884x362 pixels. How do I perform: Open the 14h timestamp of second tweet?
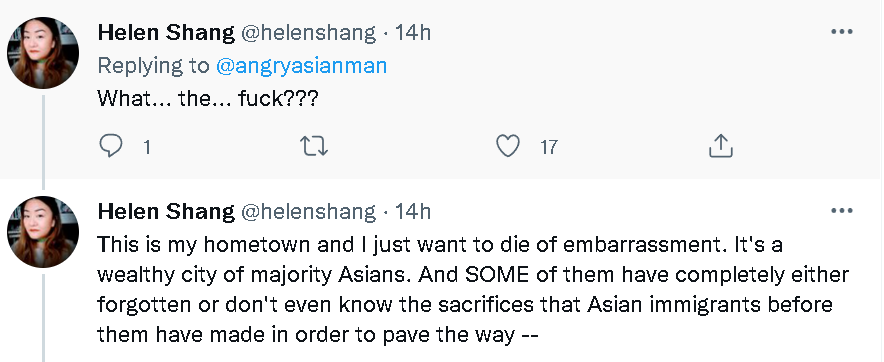coord(413,212)
